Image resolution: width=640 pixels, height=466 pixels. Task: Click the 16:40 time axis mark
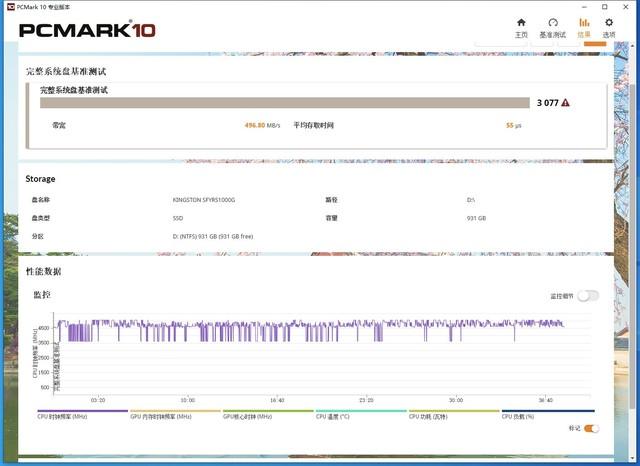[277, 400]
